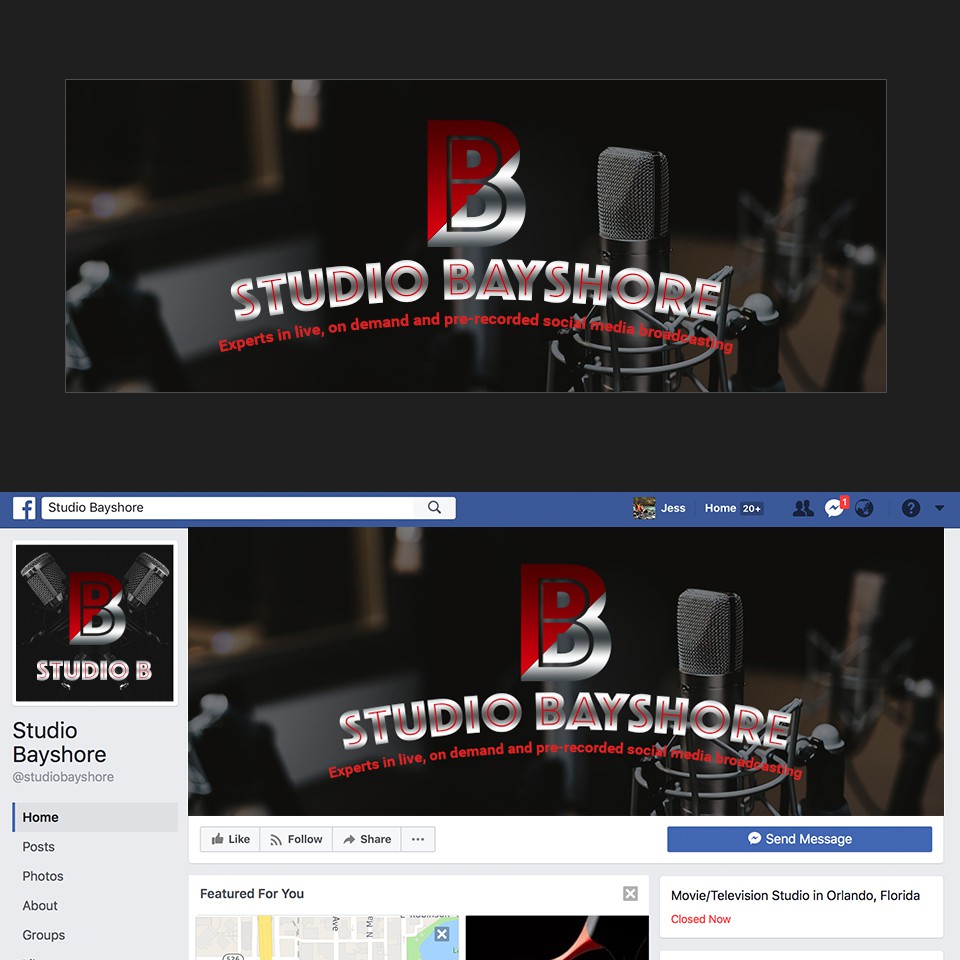The image size is (960, 960).
Task: Open the Quick Help question mark icon
Action: (x=910, y=508)
